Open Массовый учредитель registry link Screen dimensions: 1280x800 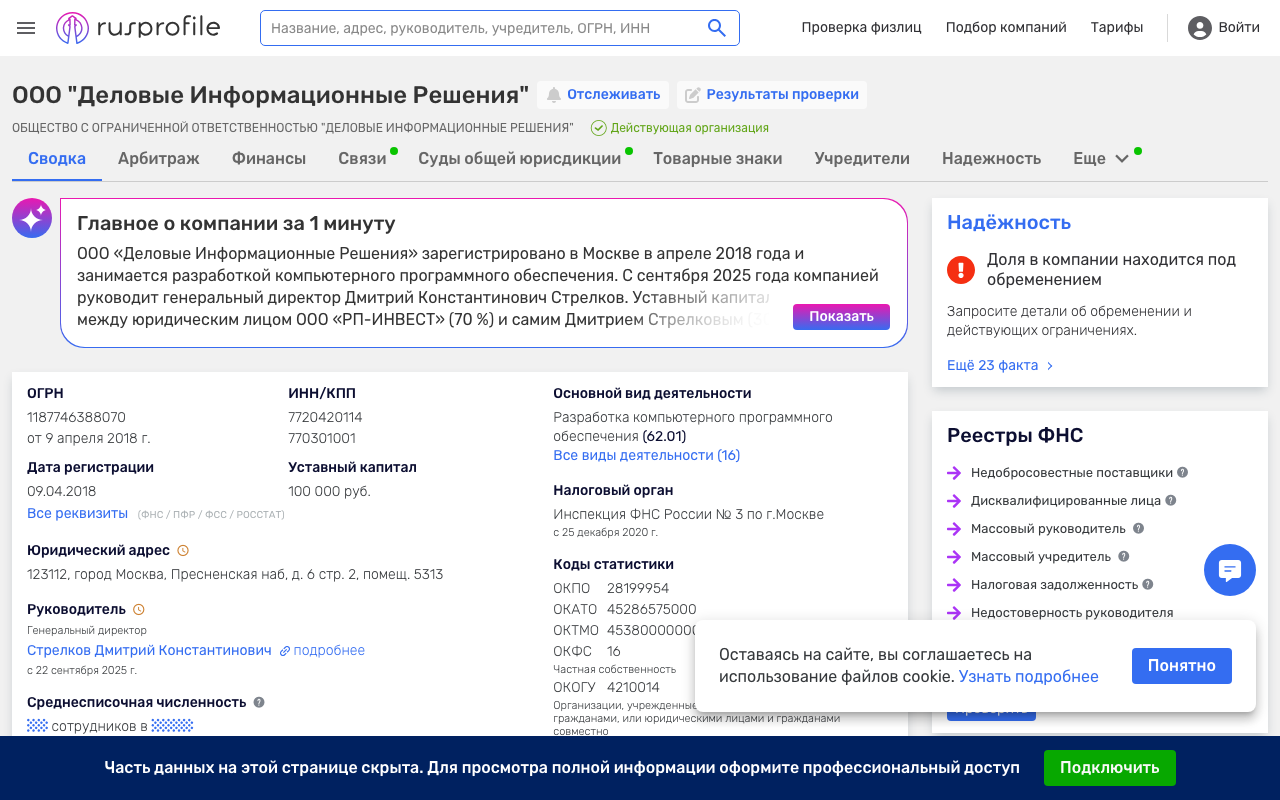click(1041, 556)
